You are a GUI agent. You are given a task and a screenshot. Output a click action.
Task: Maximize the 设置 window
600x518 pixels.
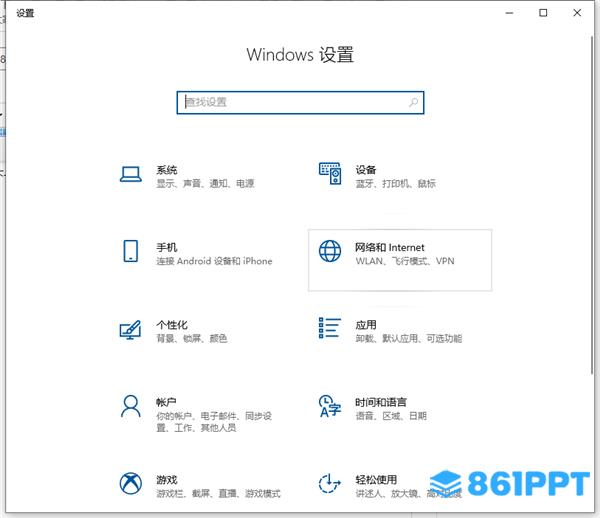543,13
